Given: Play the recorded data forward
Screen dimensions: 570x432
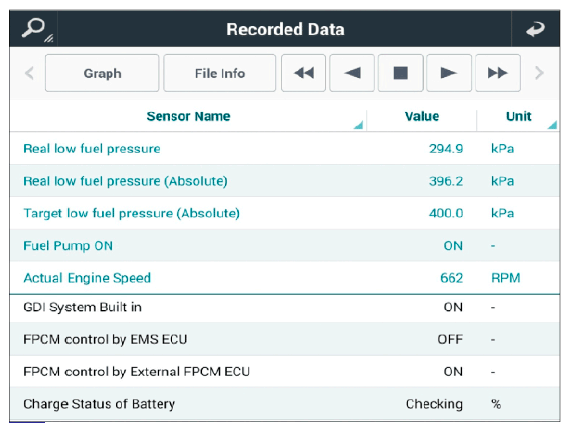Looking at the screenshot, I should [449, 73].
